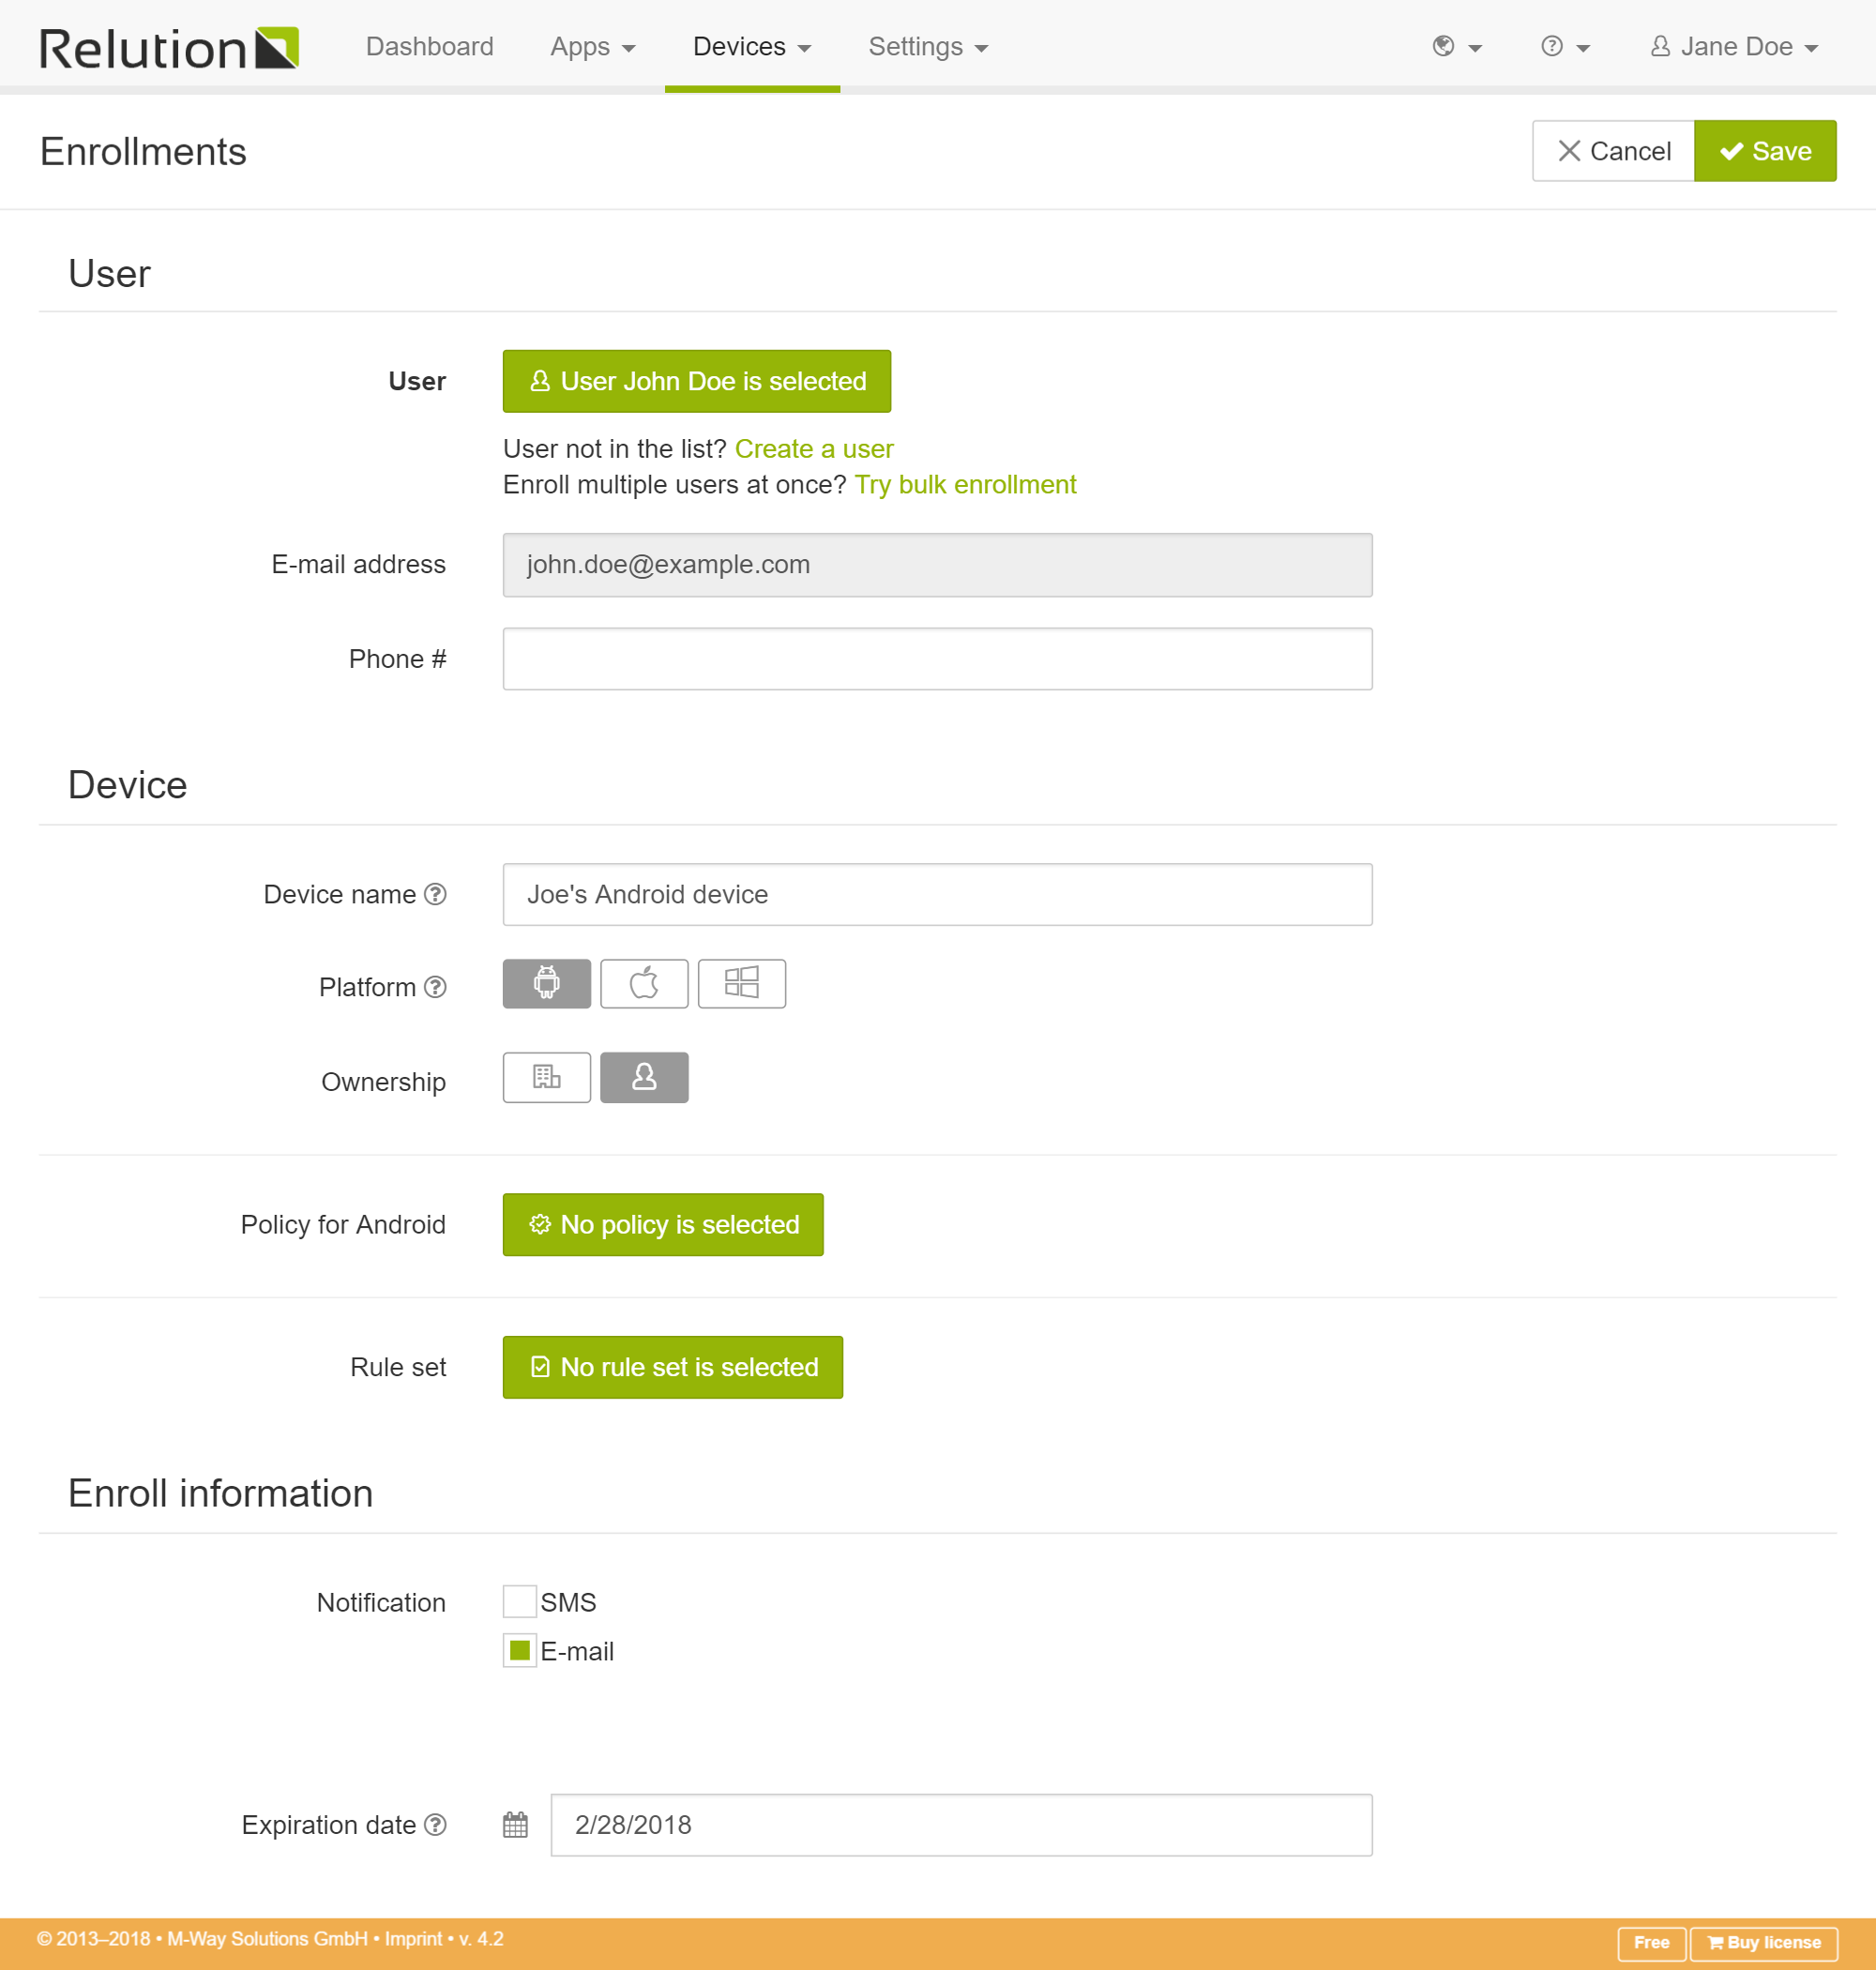Image resolution: width=1876 pixels, height=1970 pixels.
Task: Follow the Try bulk enrollment link
Action: click(965, 485)
